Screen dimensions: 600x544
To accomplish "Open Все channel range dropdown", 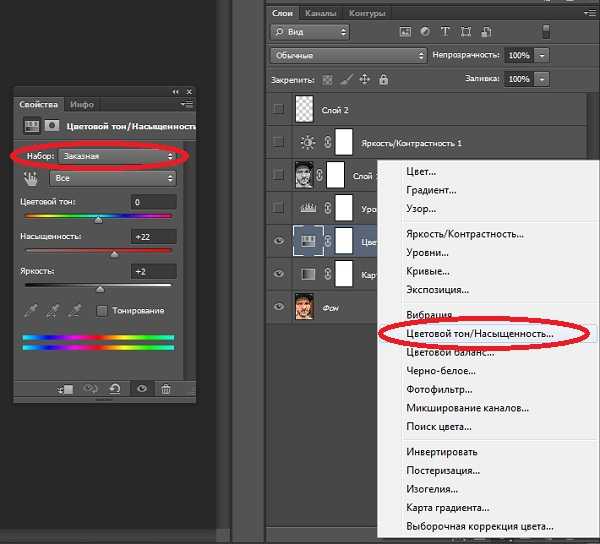I will point(112,178).
